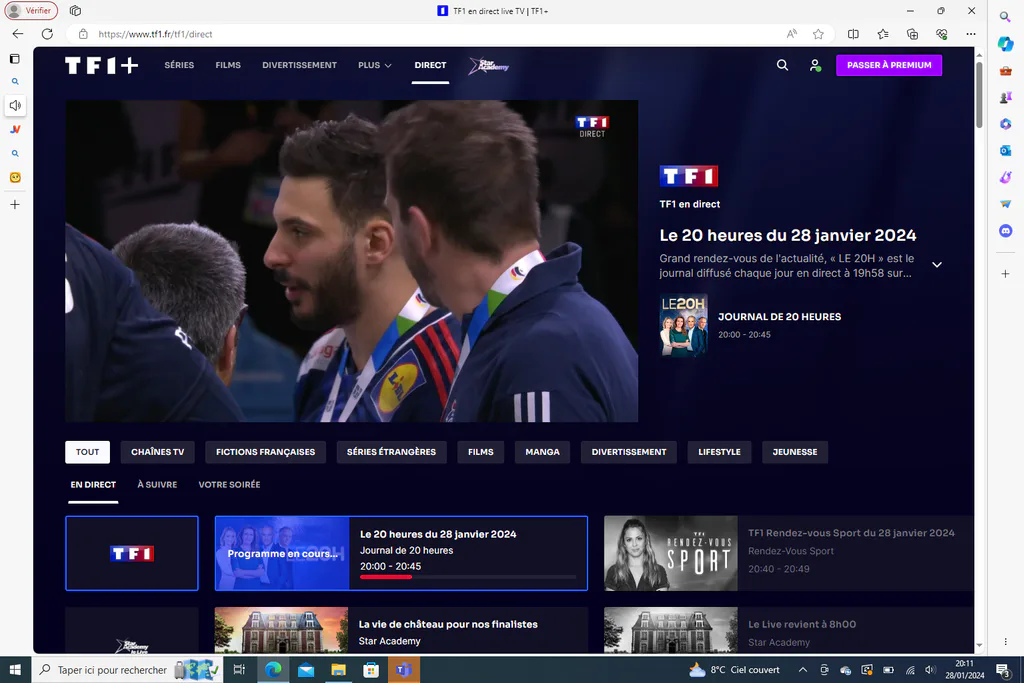Screen dimensions: 1024x683
Task: Open the TF1+ site search icon
Action: click(782, 65)
